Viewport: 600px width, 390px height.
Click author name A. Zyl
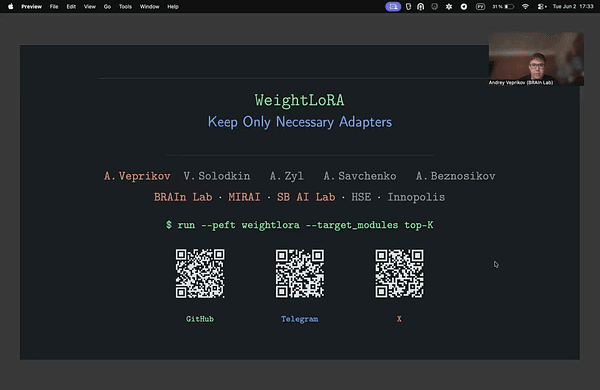287,176
